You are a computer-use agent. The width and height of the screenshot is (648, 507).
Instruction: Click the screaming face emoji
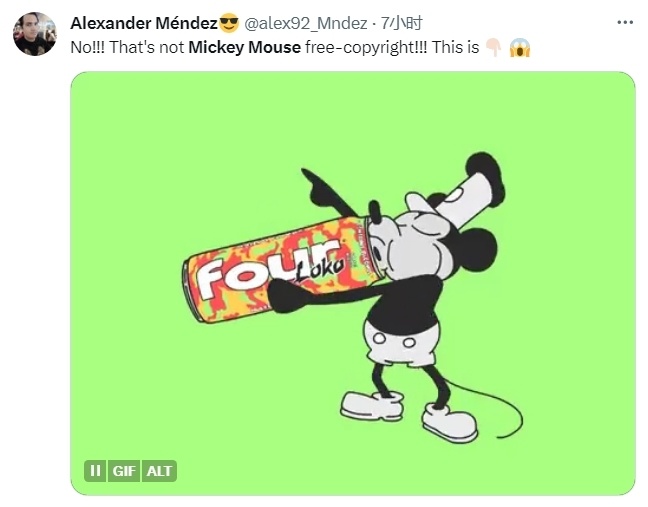point(519,48)
